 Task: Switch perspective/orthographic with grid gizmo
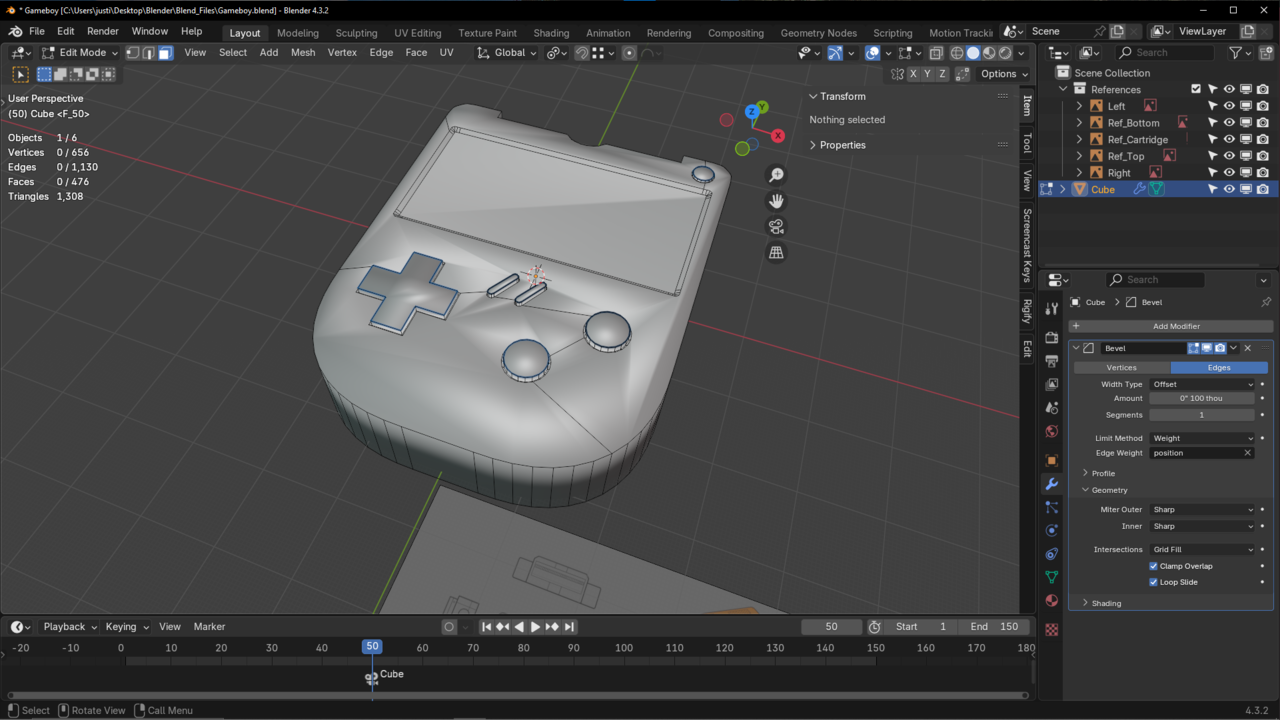[776, 253]
